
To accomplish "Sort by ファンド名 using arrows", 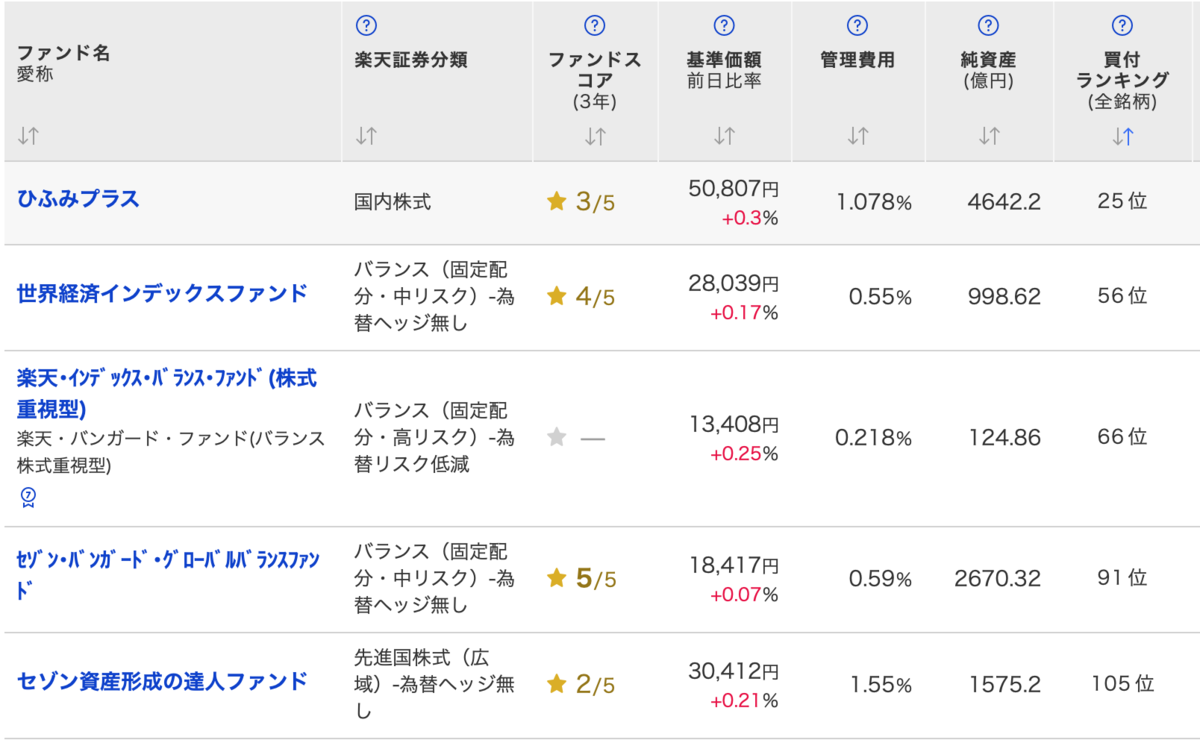I will [28, 137].
